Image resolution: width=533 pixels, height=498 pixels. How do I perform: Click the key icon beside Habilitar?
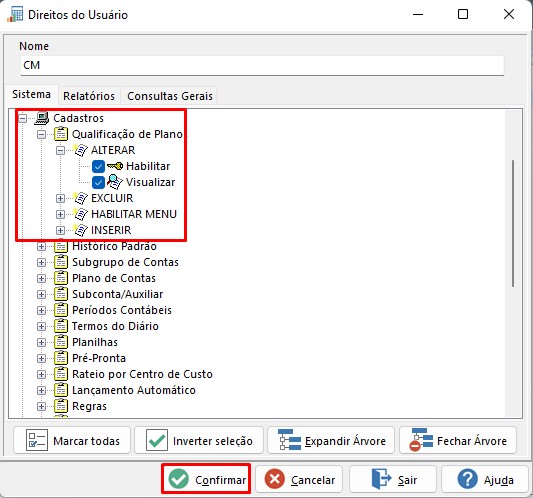[x=115, y=166]
